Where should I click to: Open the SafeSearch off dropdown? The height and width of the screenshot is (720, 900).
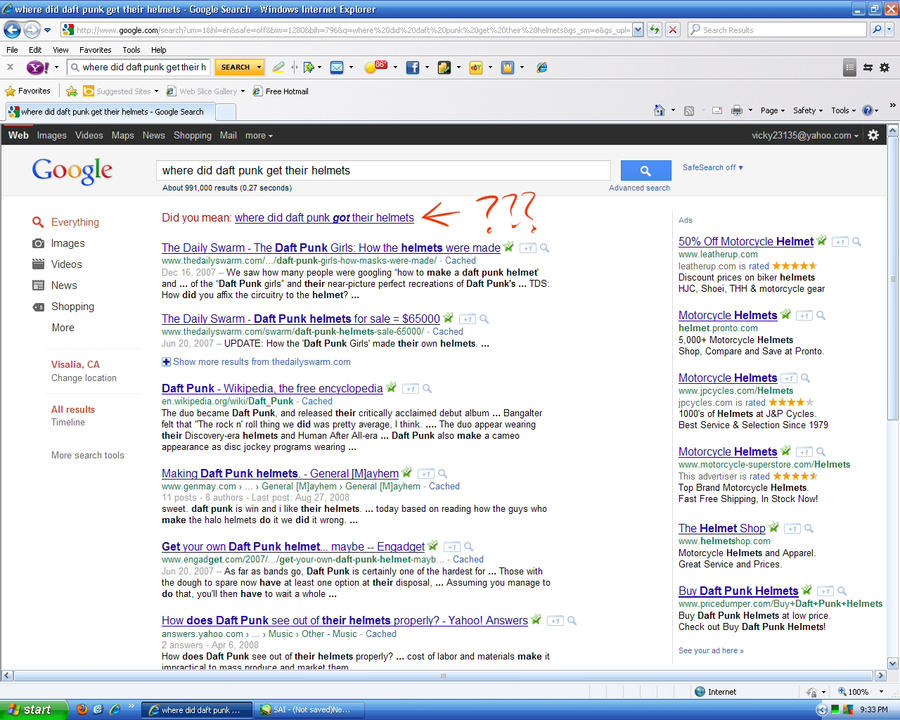712,167
